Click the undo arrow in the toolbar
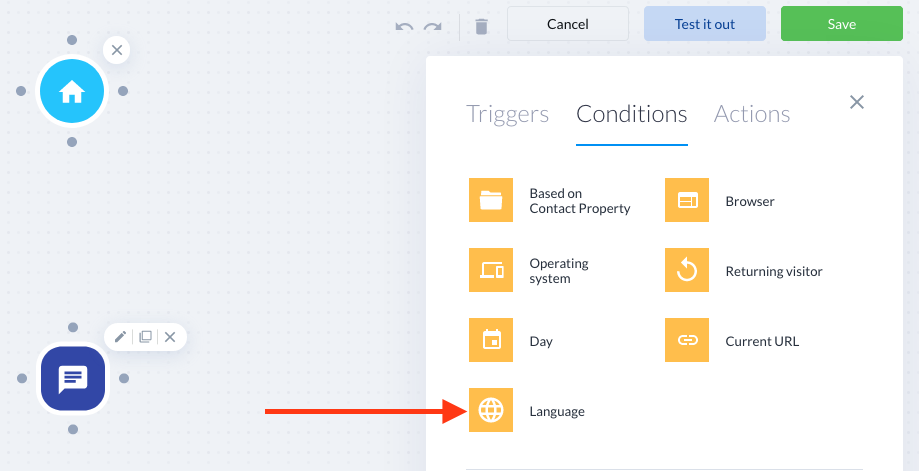The width and height of the screenshot is (919, 471). (404, 26)
